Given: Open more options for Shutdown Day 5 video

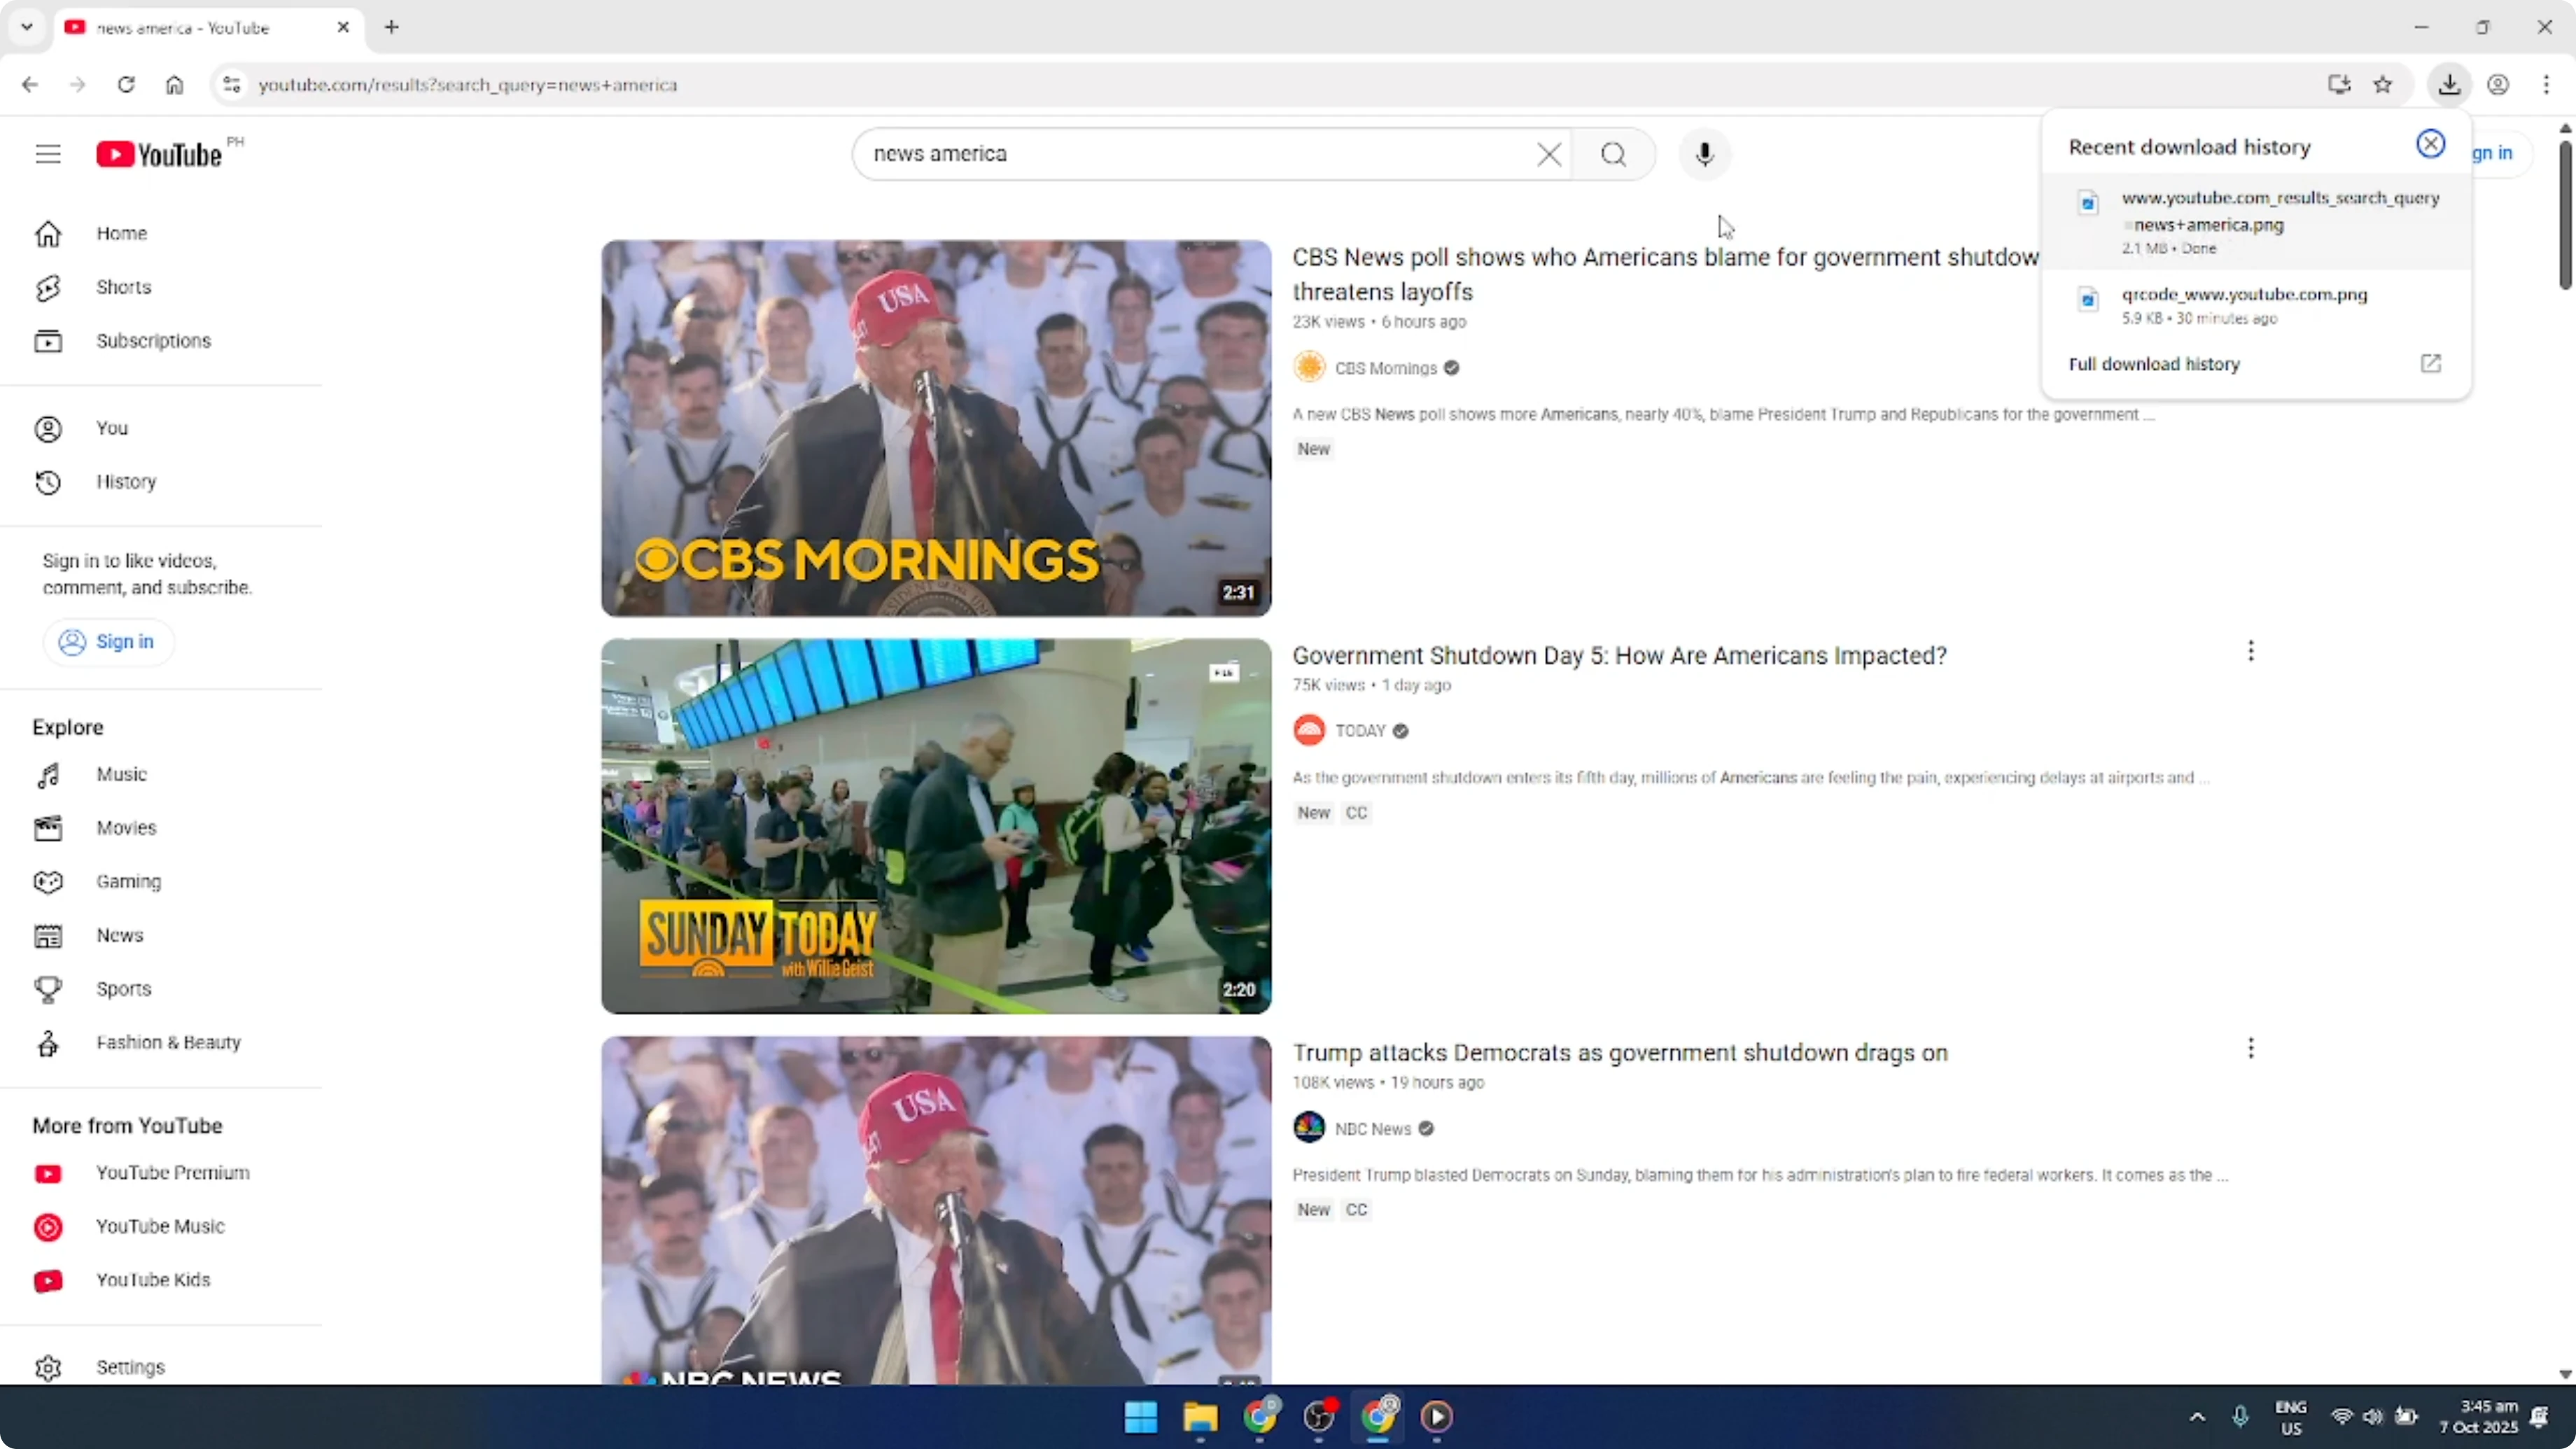Looking at the screenshot, I should [x=2250, y=652].
